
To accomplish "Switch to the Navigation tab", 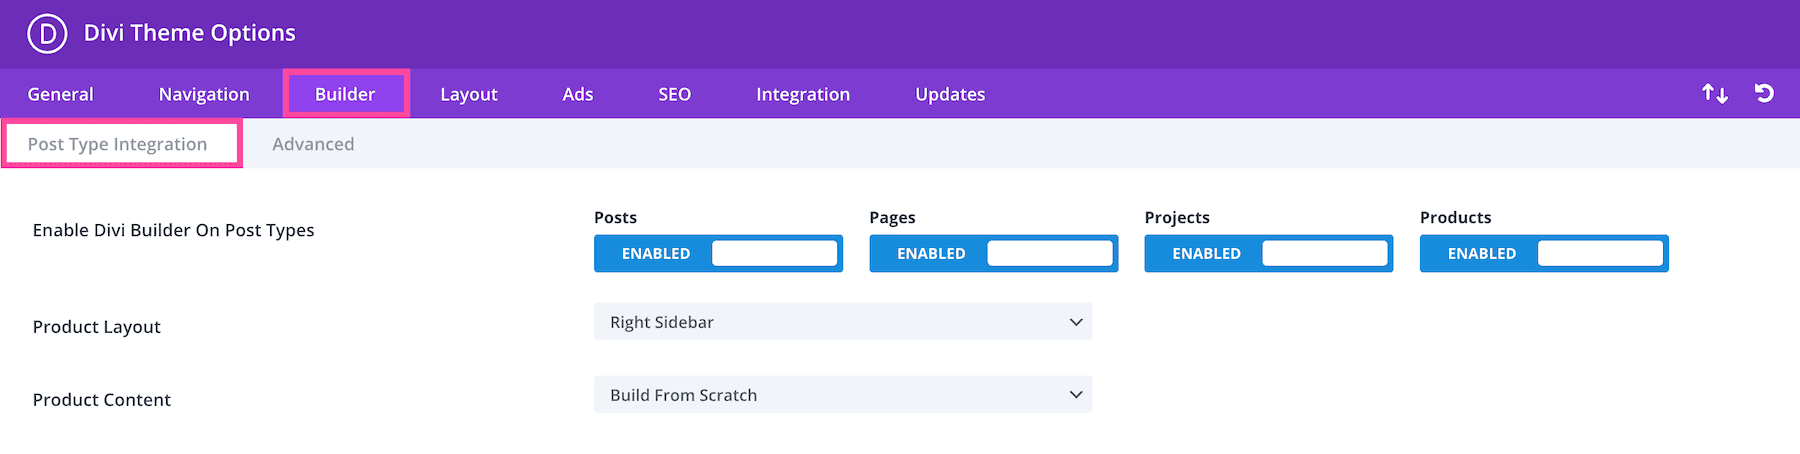I will point(204,94).
